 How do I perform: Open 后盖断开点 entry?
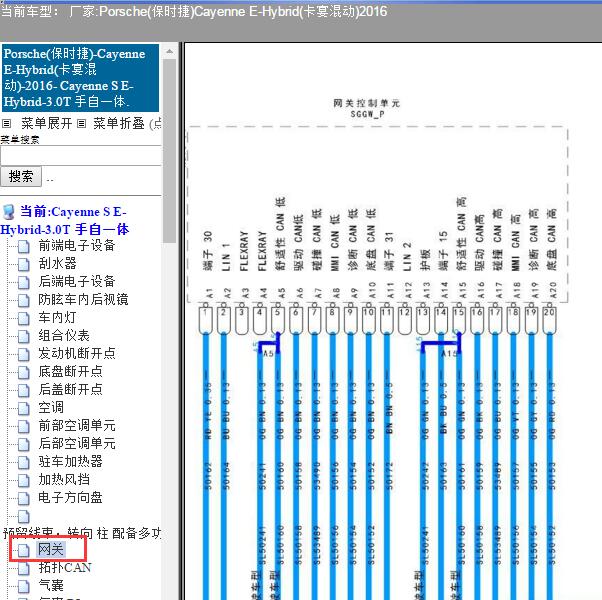point(70,389)
